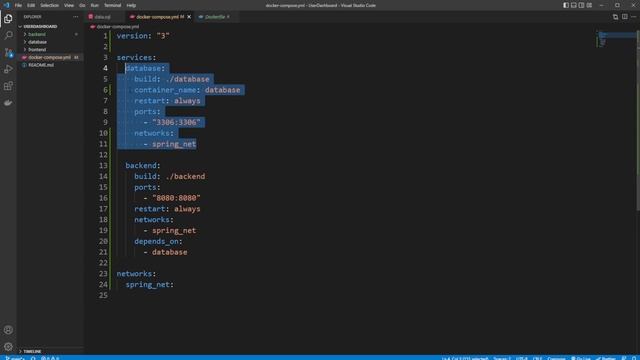
Task: Open the Explorer view in activity bar
Action: pos(8,19)
